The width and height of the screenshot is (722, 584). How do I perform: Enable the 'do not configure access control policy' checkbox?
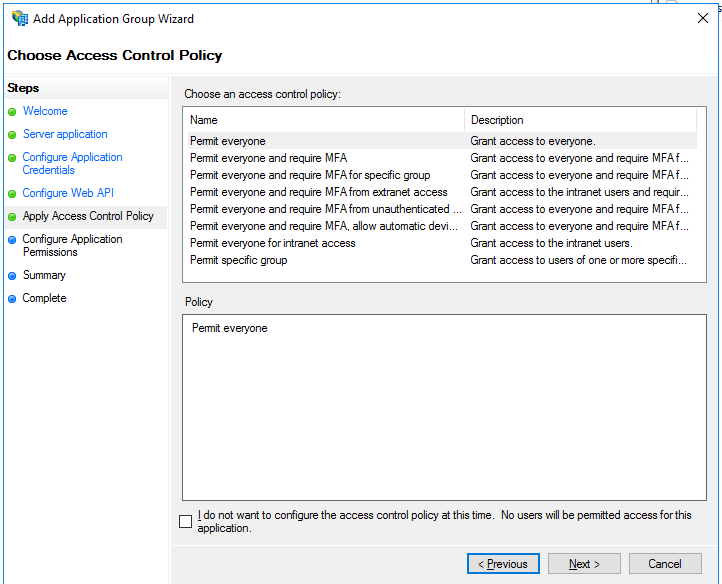(x=185, y=521)
